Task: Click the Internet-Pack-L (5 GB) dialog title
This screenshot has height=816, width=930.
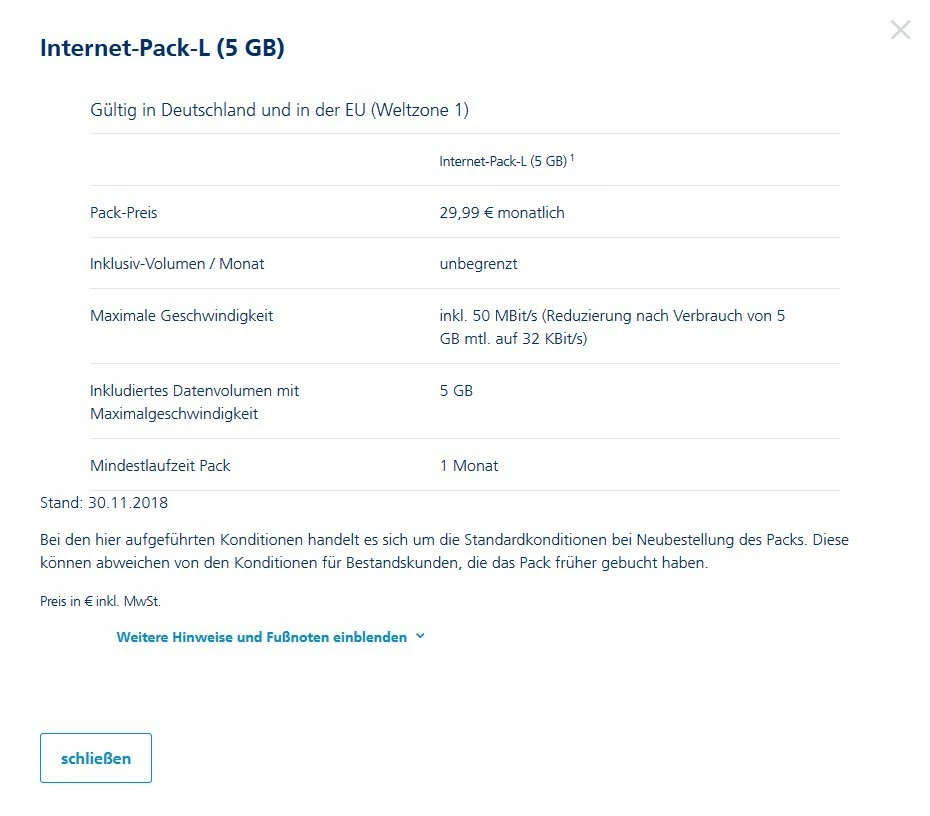Action: pyautogui.click(x=162, y=48)
